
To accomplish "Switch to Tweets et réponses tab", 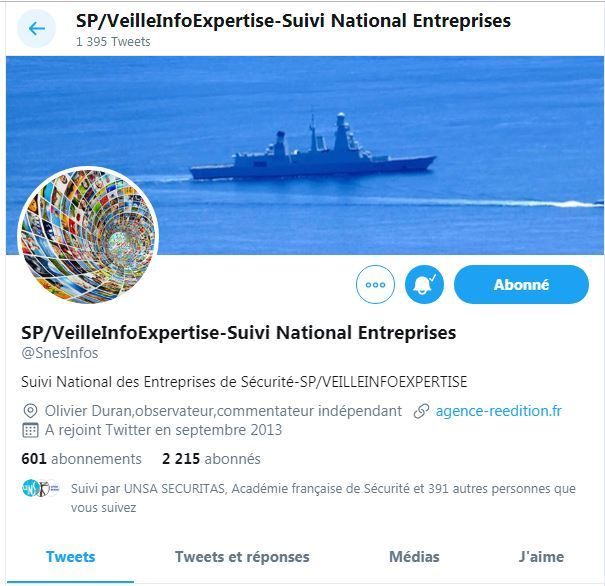I will click(x=242, y=557).
